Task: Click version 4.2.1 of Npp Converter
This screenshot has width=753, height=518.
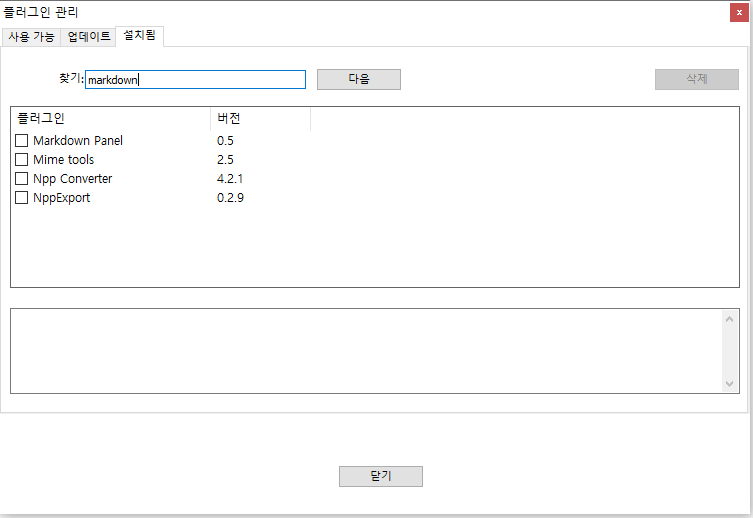Action: click(230, 179)
